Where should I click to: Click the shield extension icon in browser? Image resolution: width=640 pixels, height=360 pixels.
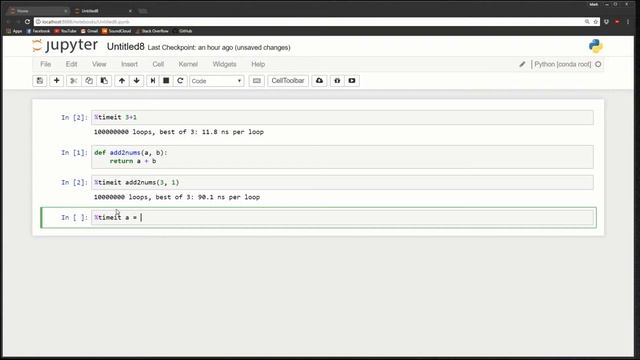pyautogui.click(x=607, y=22)
